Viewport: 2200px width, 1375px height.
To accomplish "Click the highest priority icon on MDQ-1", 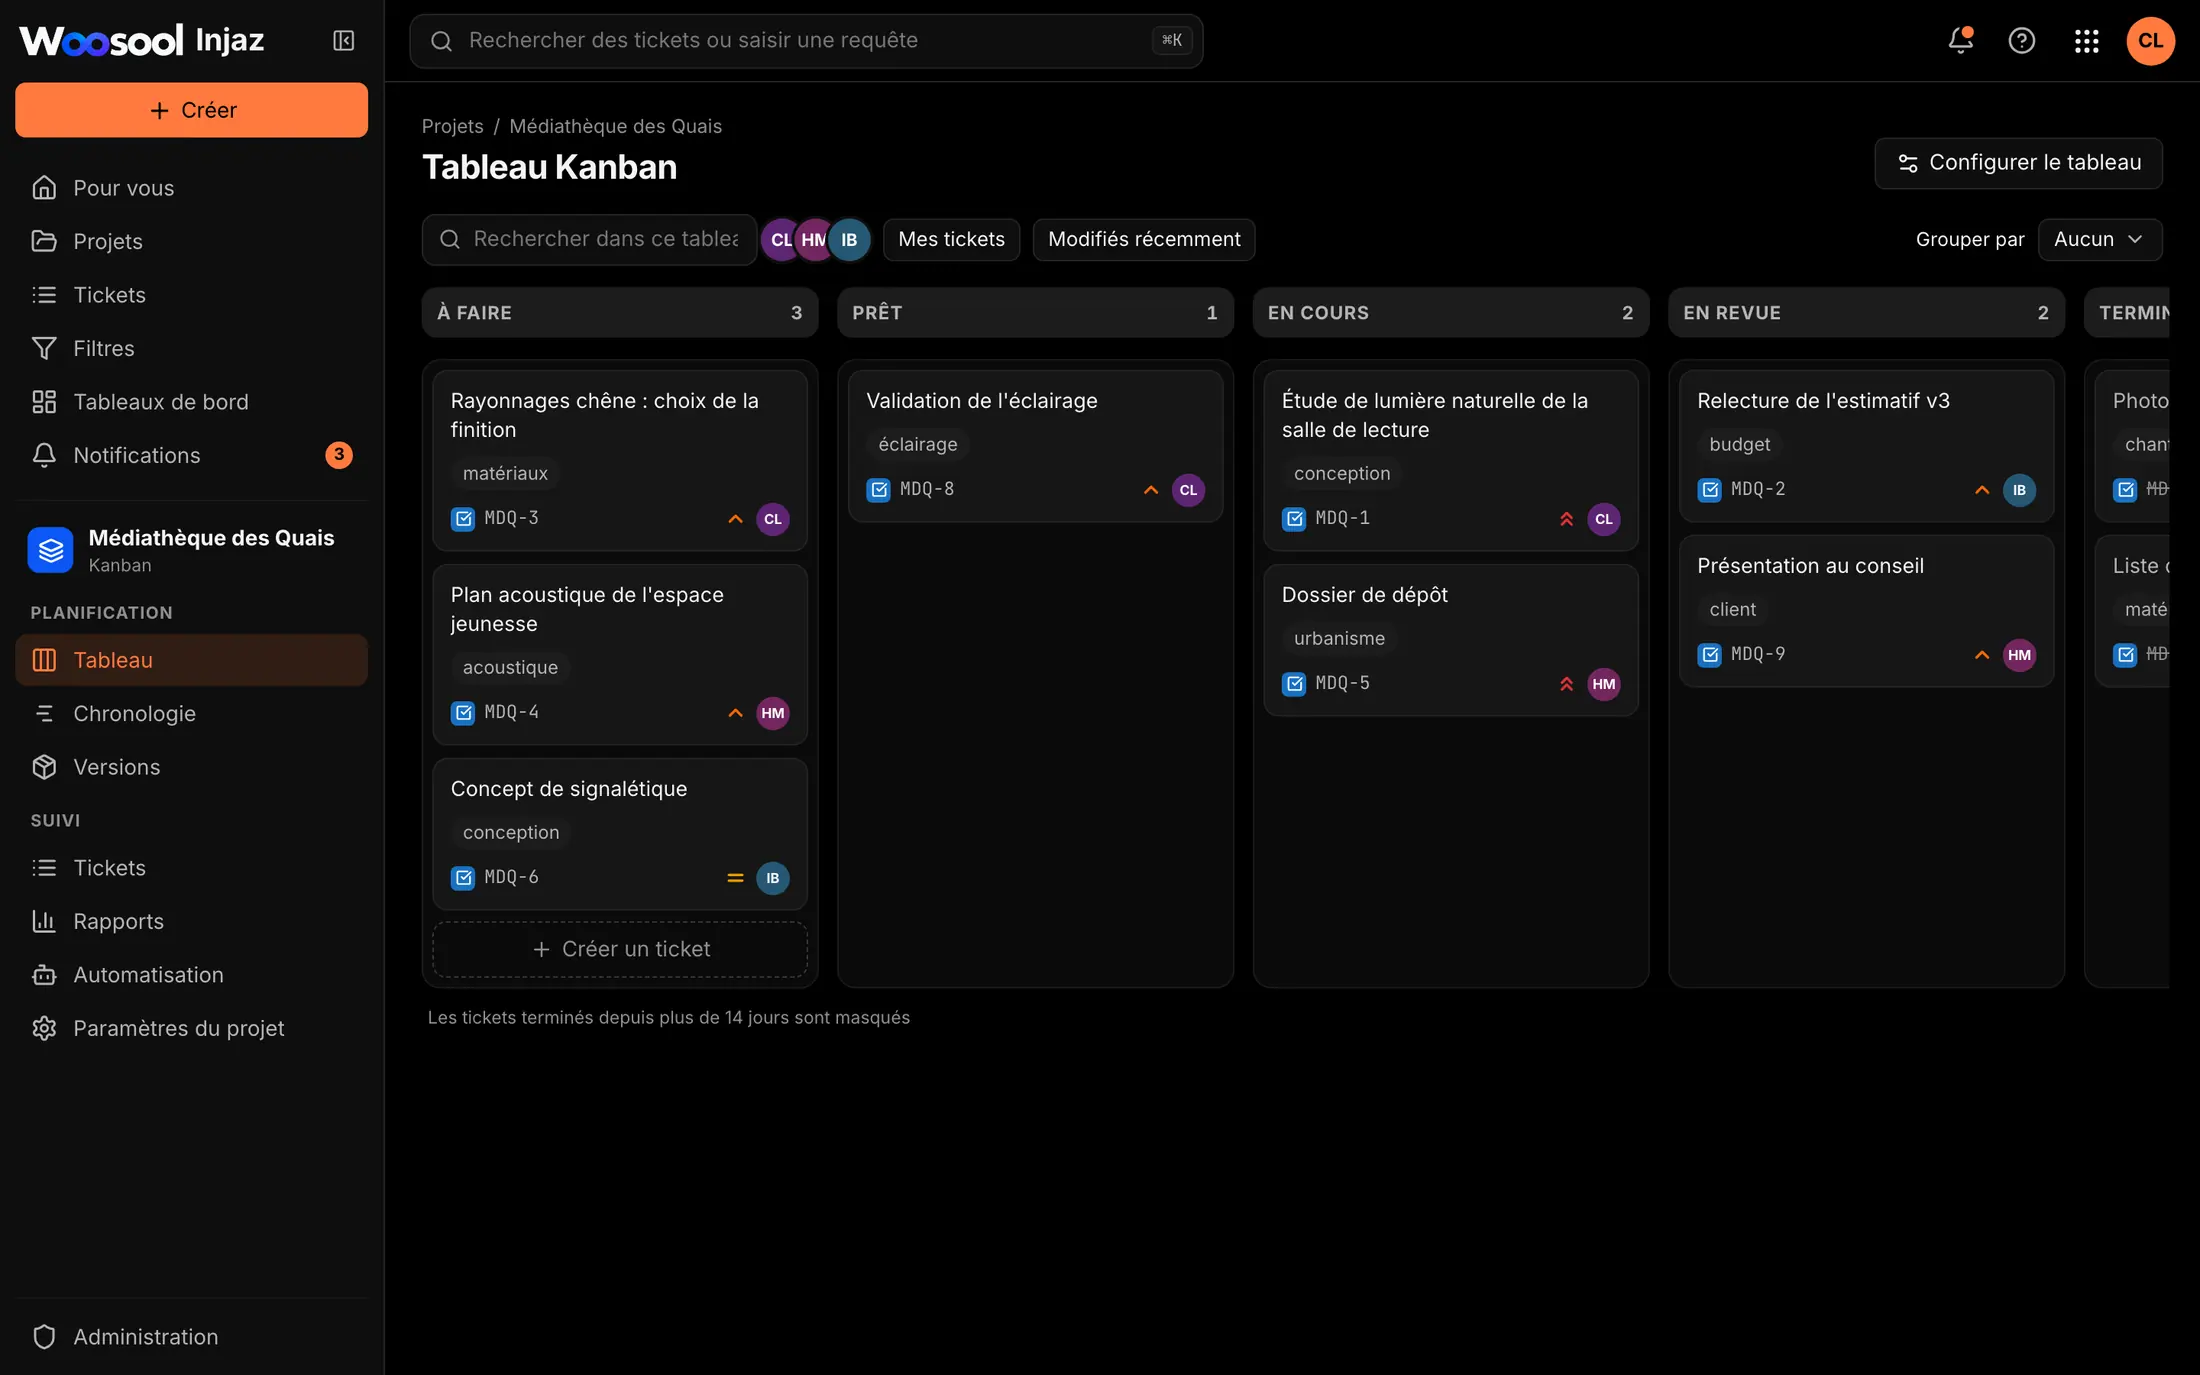I will [1566, 519].
